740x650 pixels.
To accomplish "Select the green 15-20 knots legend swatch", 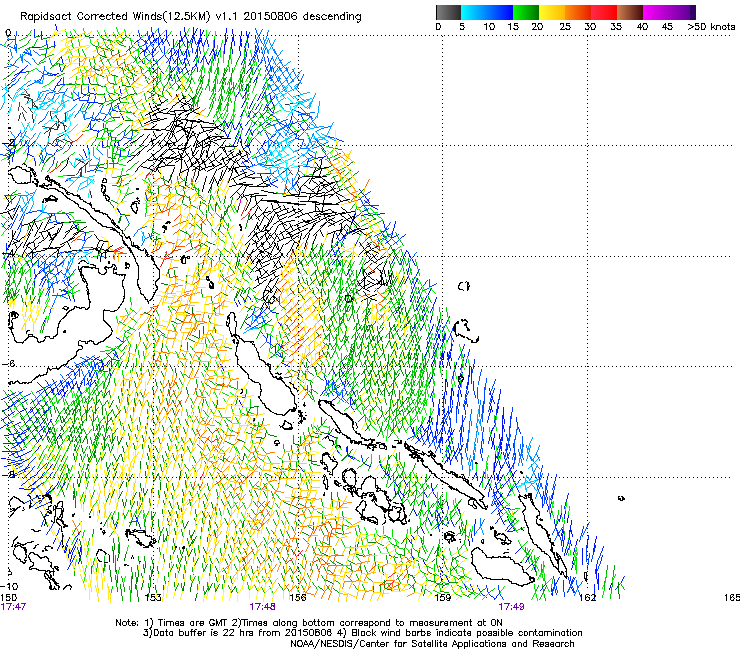I will click(x=526, y=12).
